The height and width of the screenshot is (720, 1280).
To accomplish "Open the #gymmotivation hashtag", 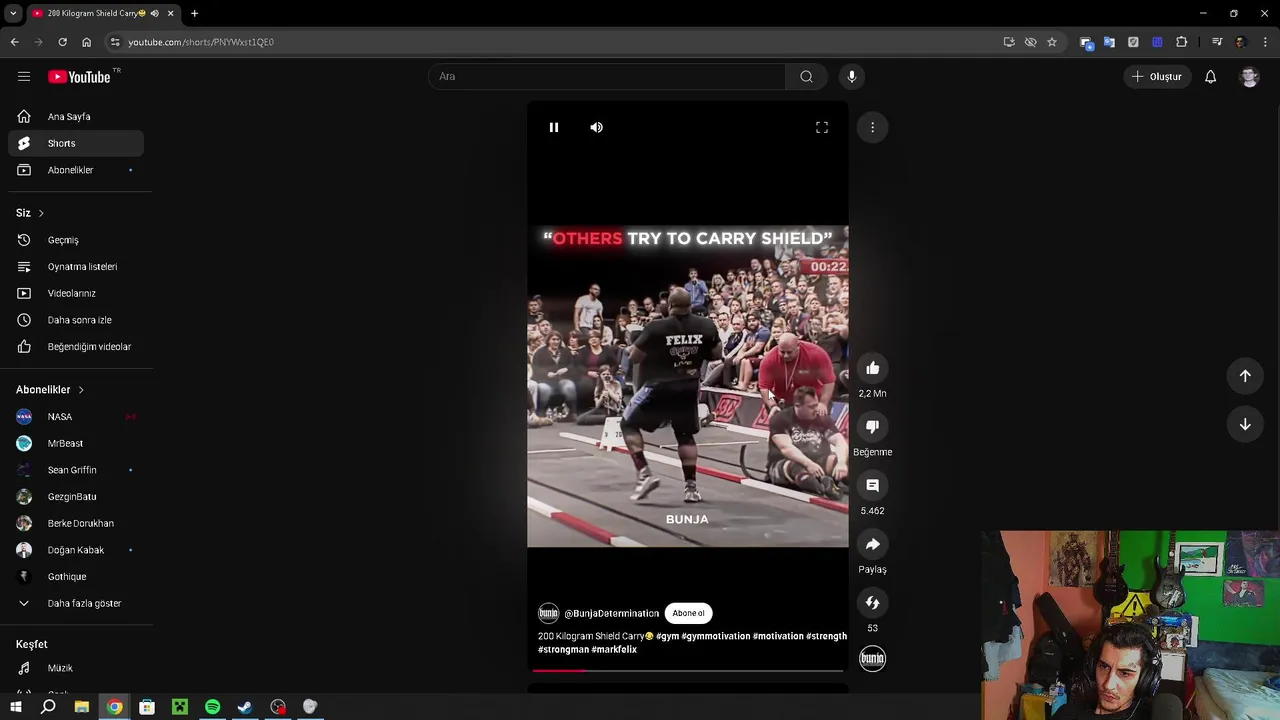I will (715, 636).
